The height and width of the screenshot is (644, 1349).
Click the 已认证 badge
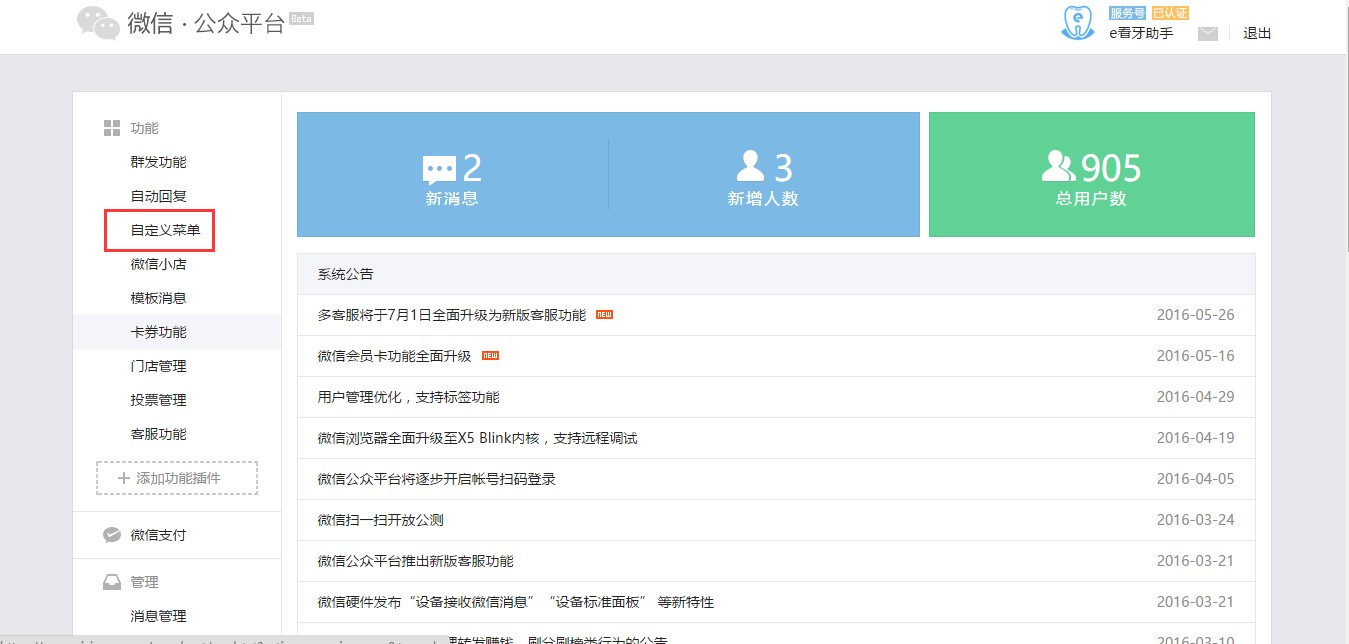(x=1170, y=13)
